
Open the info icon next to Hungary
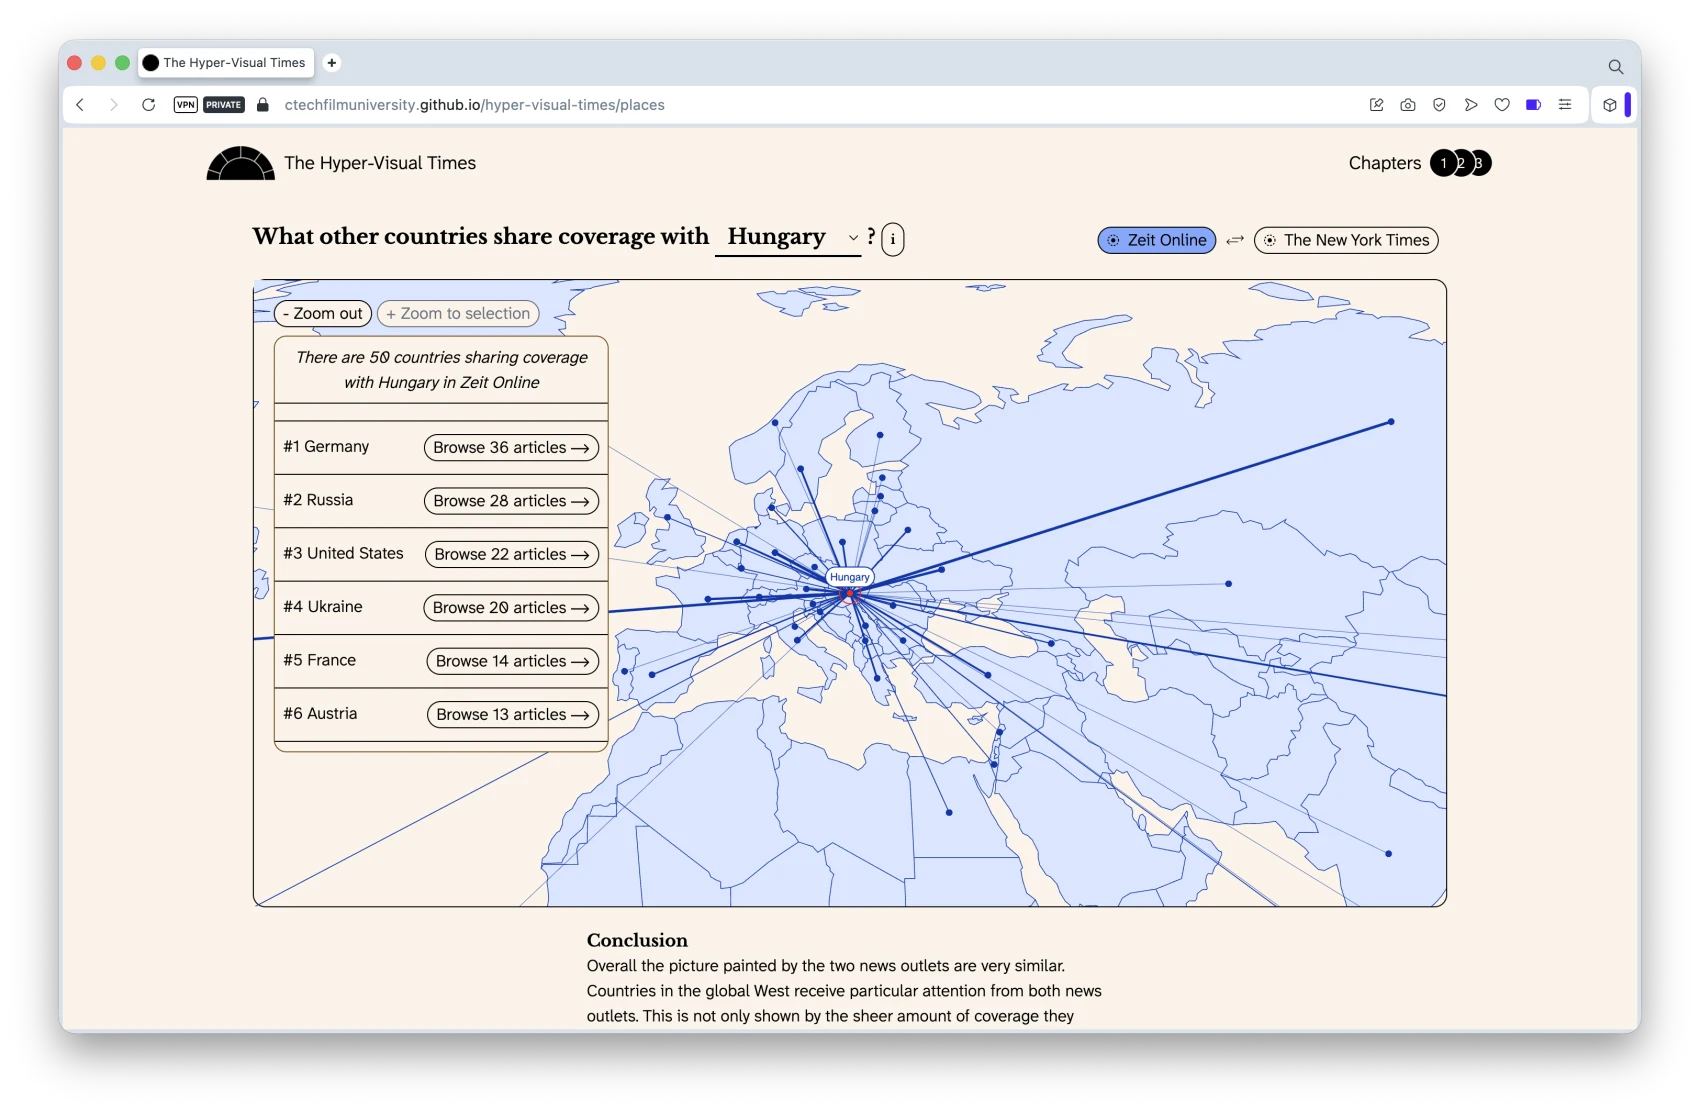coord(893,239)
